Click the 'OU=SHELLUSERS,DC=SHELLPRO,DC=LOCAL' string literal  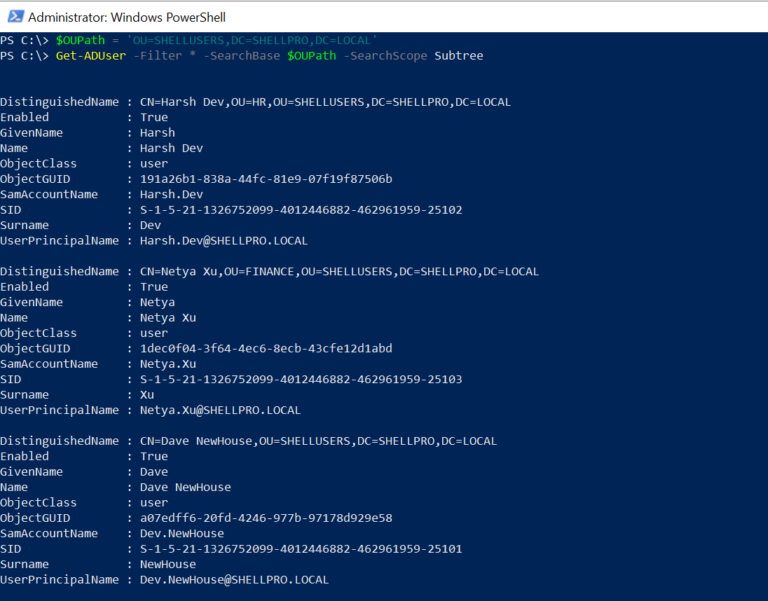click(252, 40)
